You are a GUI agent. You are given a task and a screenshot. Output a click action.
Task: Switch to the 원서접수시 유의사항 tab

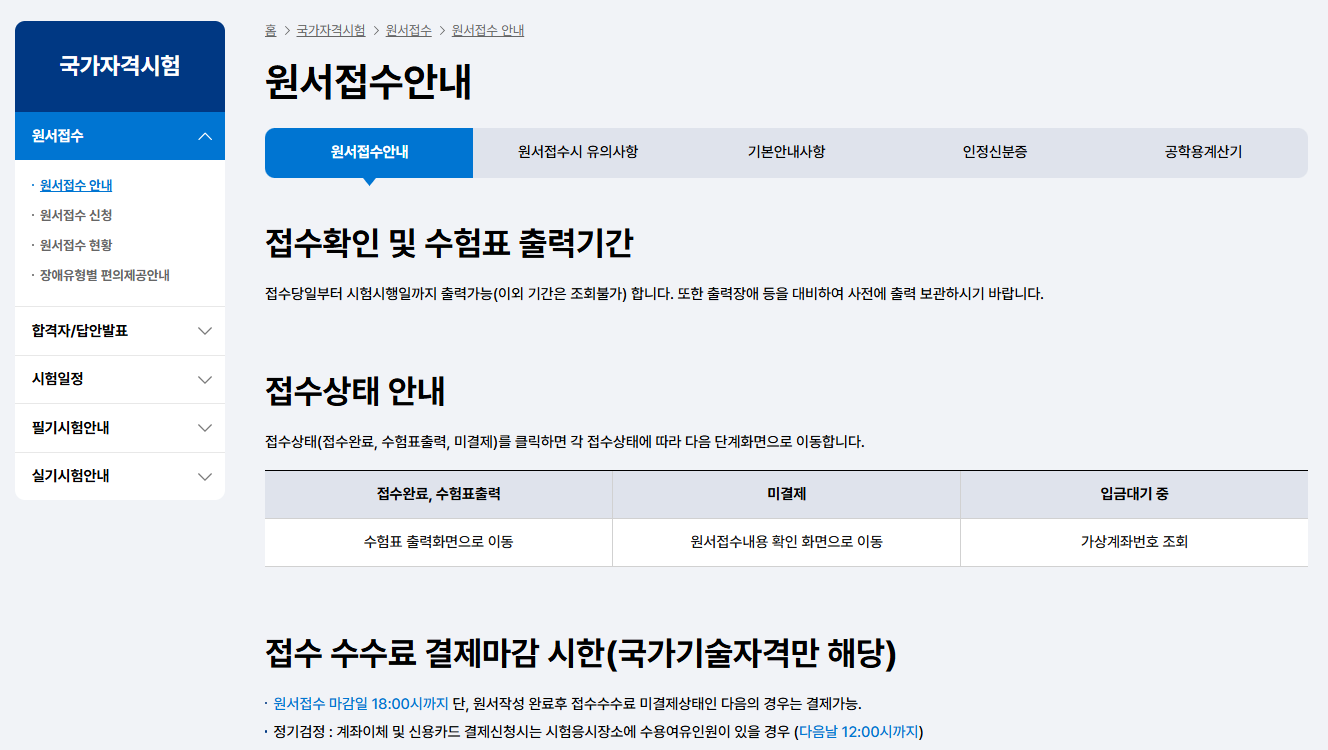[x=577, y=153]
